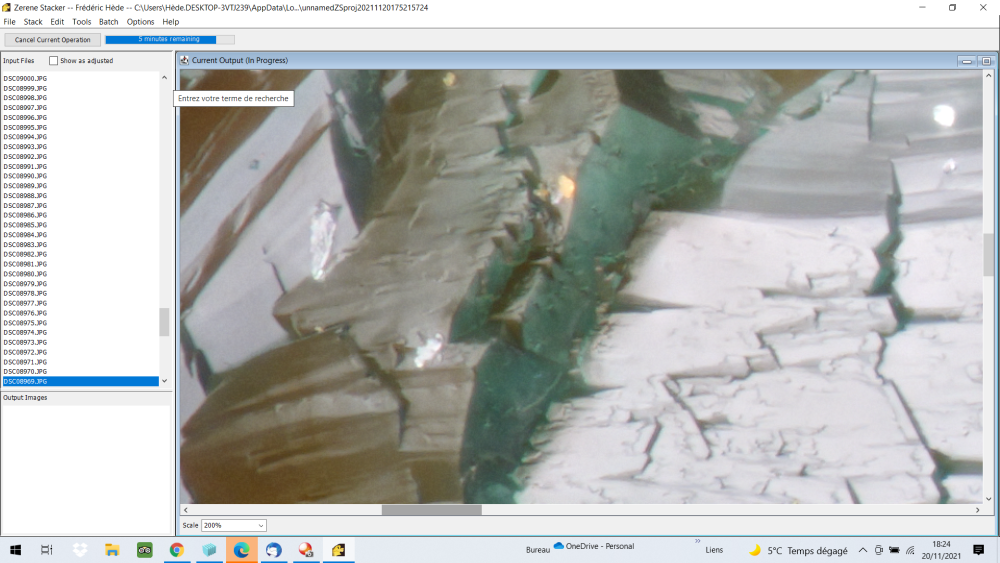The width and height of the screenshot is (1000, 563).
Task: Expand hidden system tray icons
Action: (863, 550)
